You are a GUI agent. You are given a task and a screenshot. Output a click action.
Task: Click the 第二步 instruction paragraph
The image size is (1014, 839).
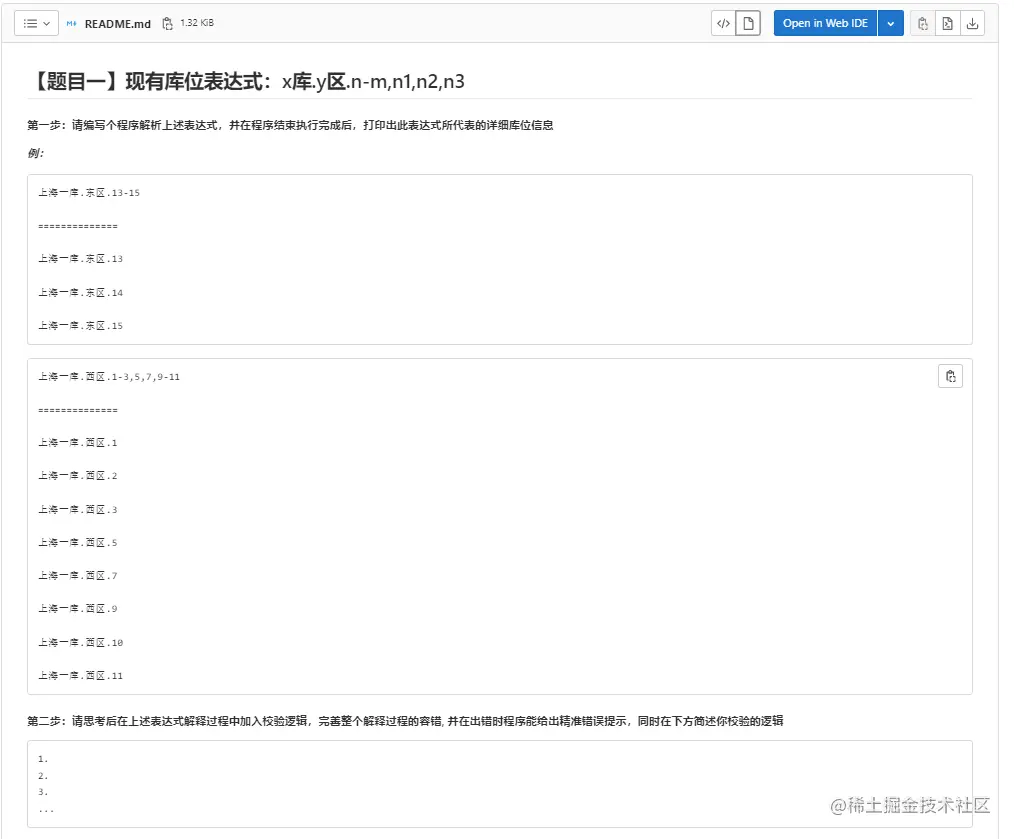[405, 721]
